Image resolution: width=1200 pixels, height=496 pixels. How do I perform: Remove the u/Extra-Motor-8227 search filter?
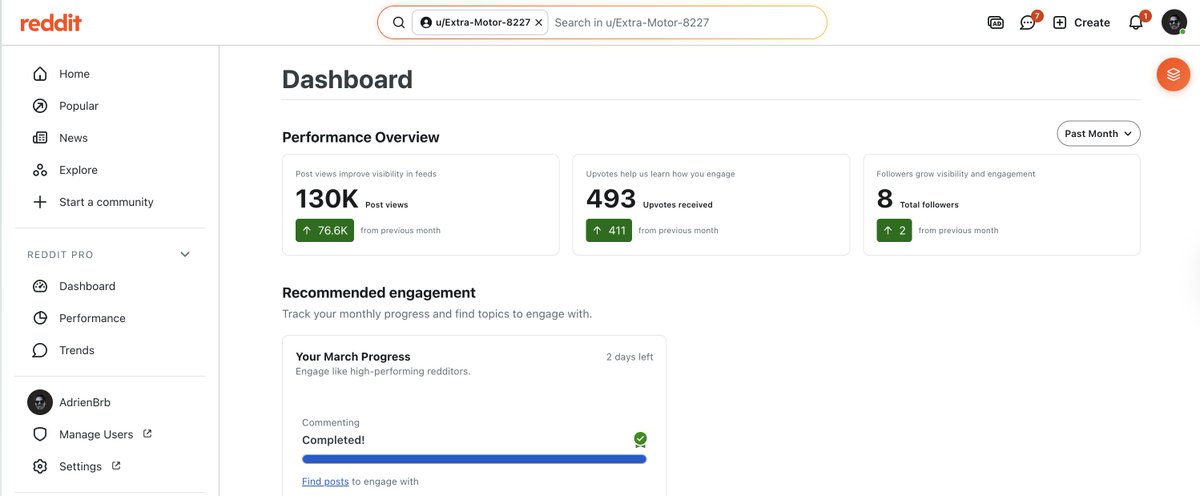tap(539, 22)
